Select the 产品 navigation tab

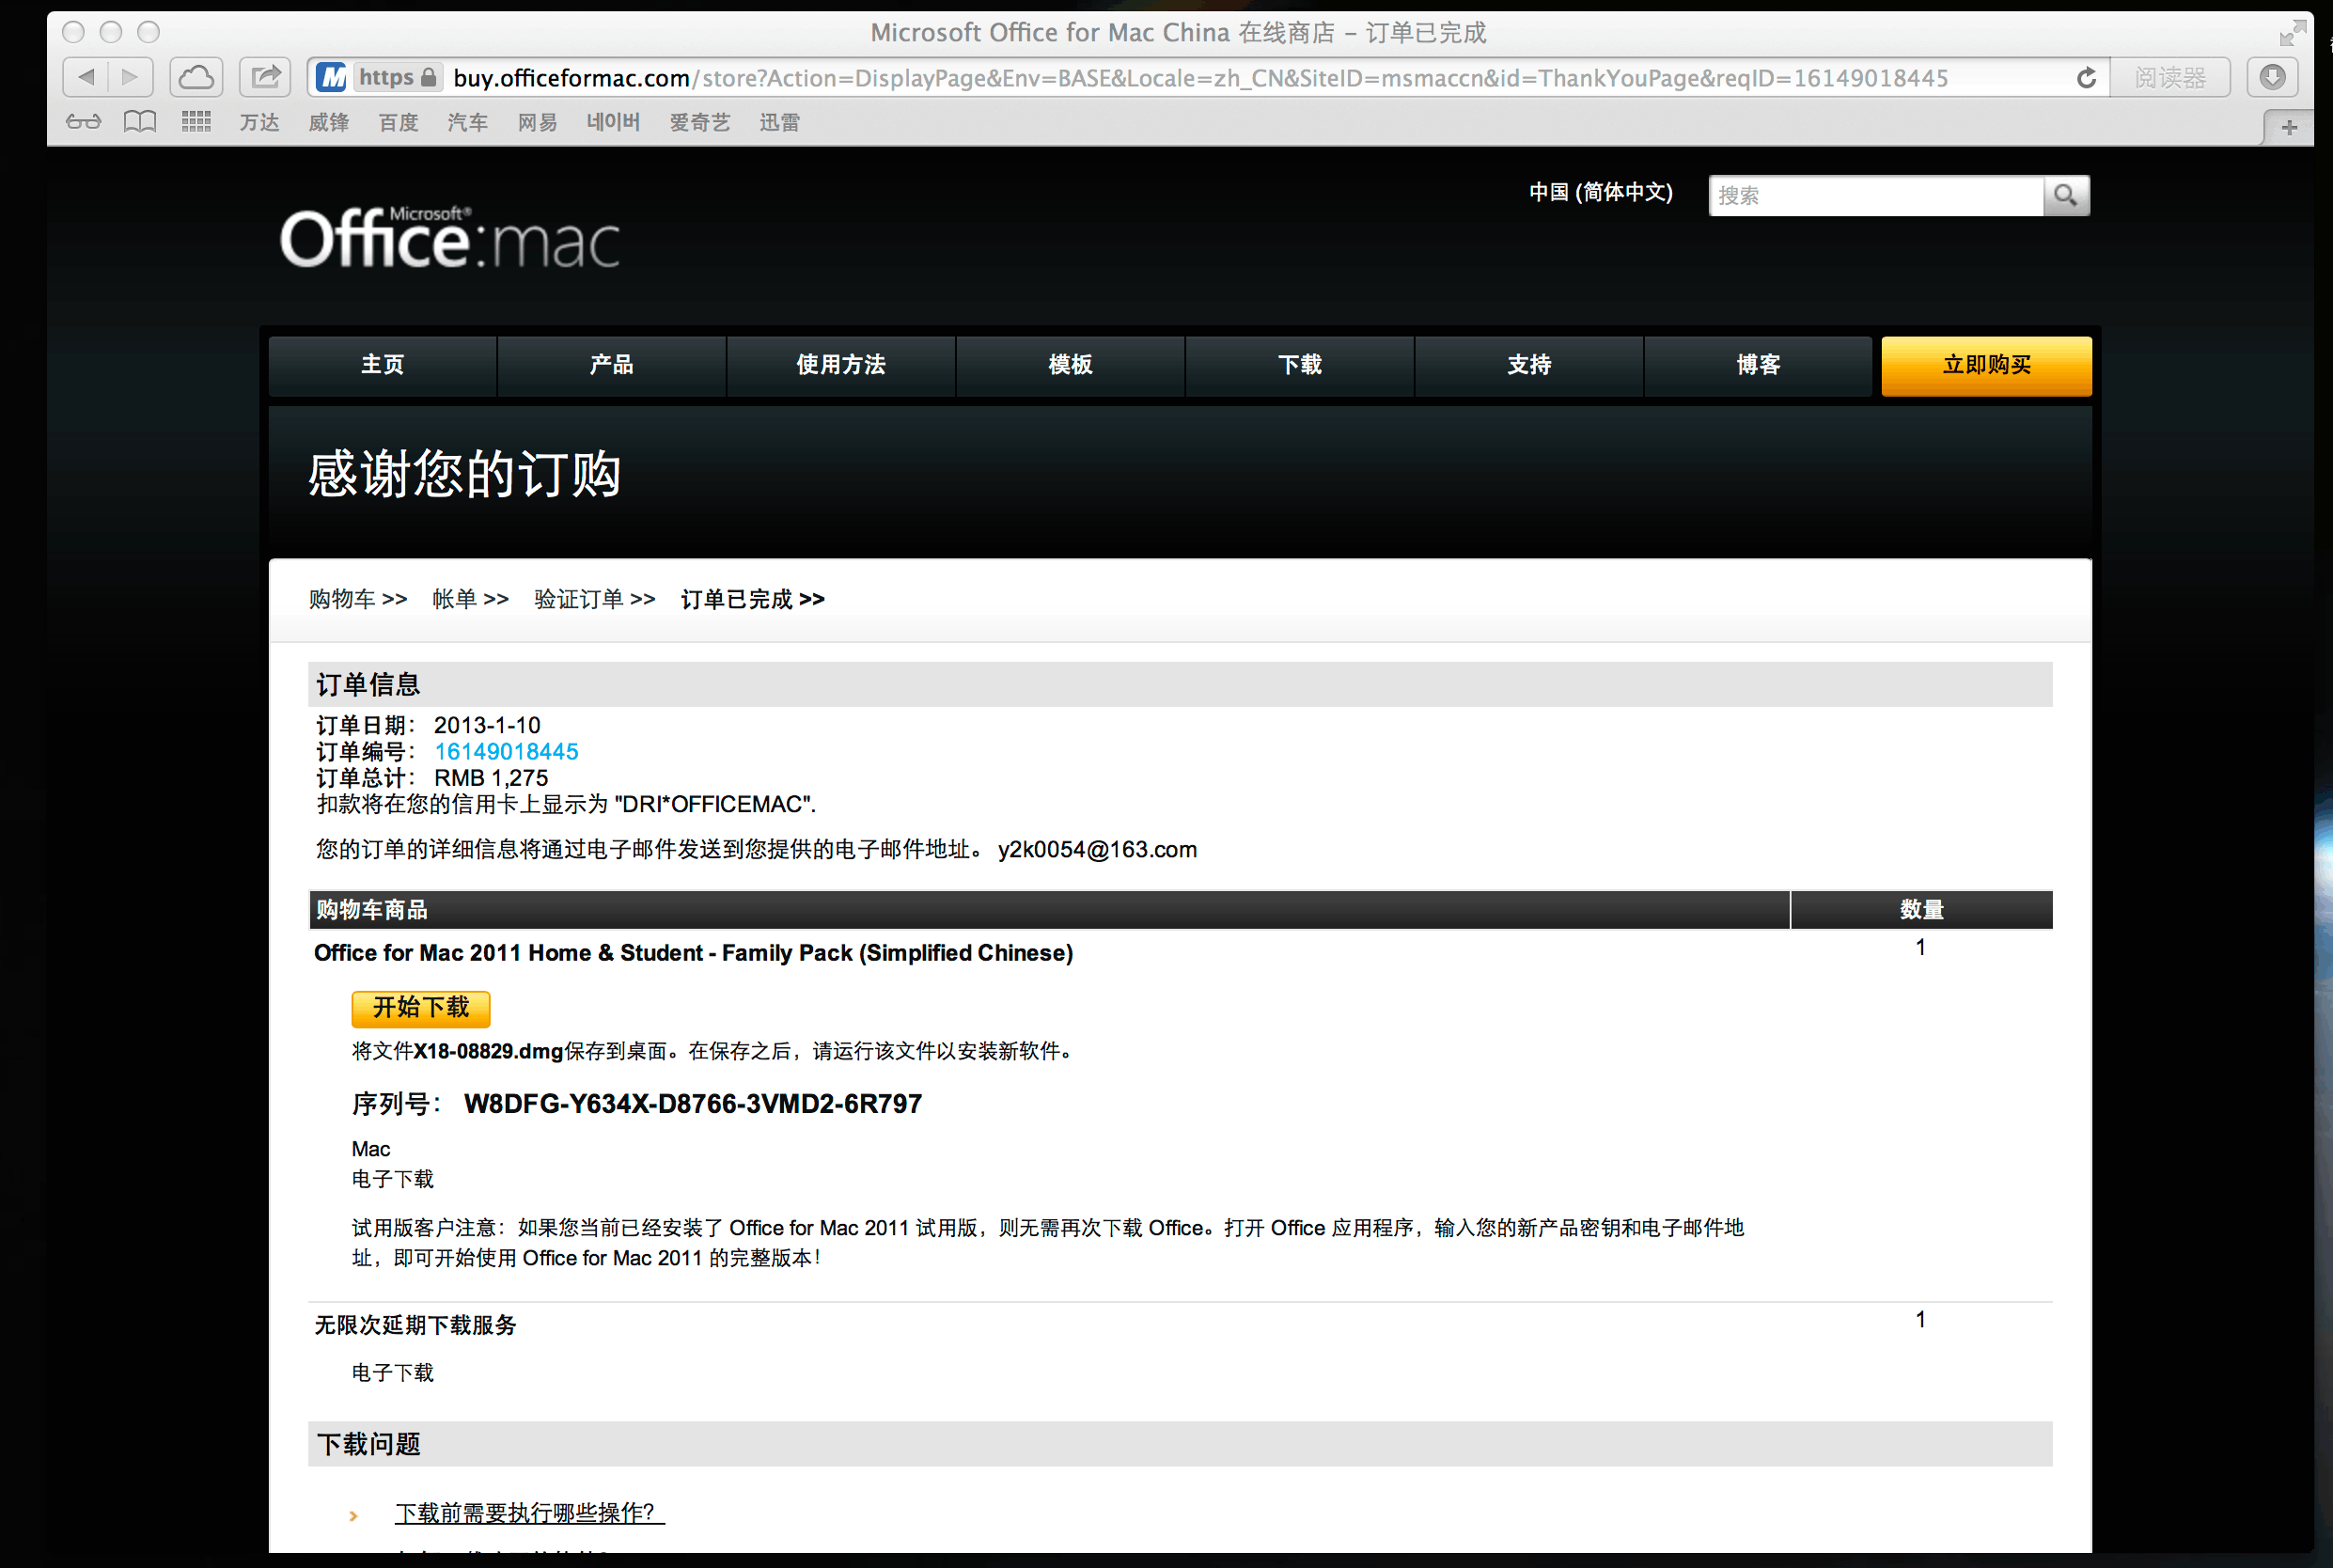[x=612, y=365]
